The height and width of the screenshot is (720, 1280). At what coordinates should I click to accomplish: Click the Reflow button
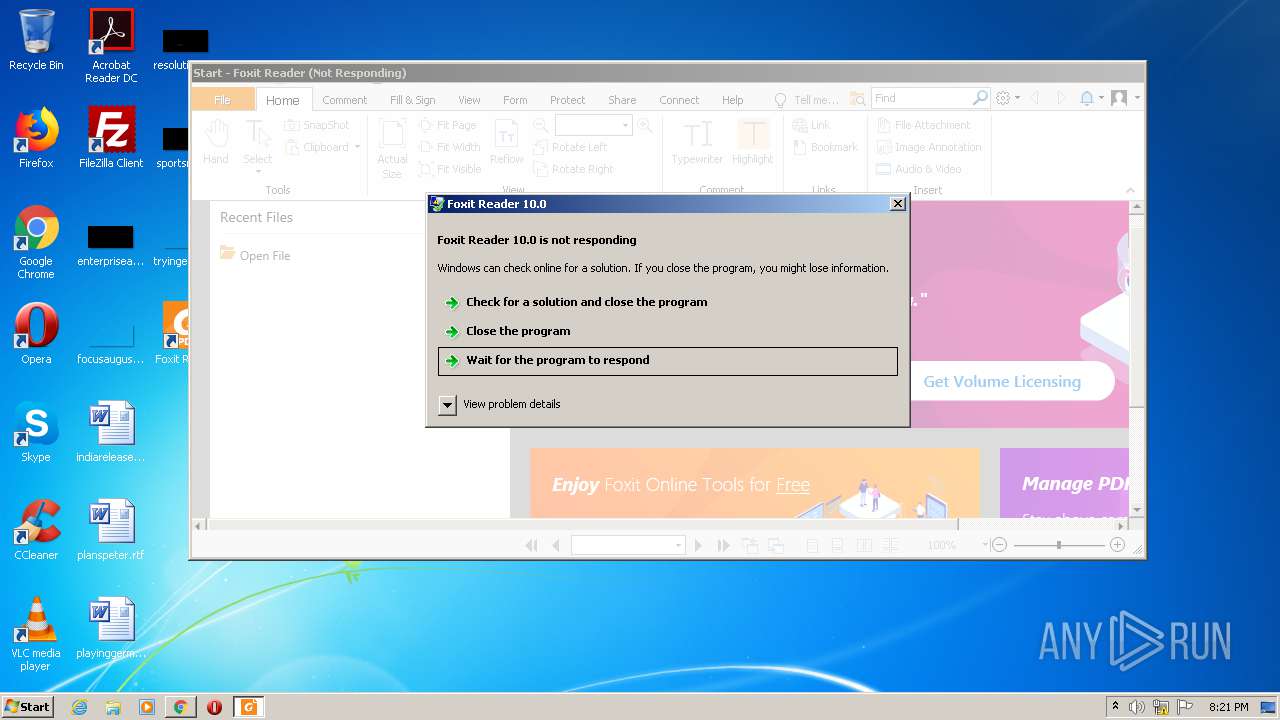507,142
